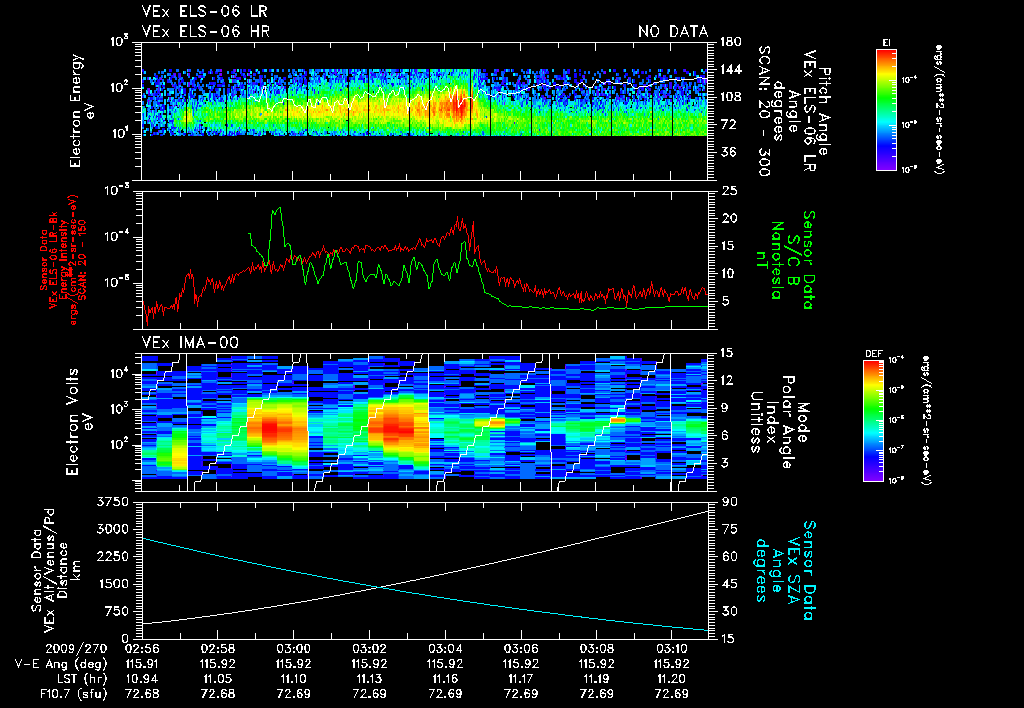Image resolution: width=1024 pixels, height=708 pixels.
Task: Click the "SCAN: 20 - 300" label
Action: 765,111
